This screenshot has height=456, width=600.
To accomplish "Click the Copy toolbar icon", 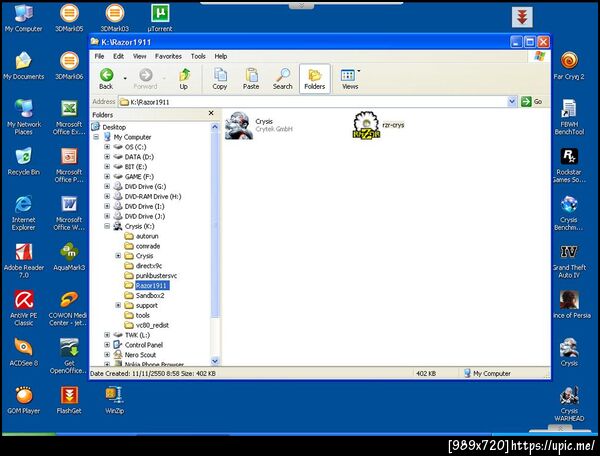I will point(220,79).
